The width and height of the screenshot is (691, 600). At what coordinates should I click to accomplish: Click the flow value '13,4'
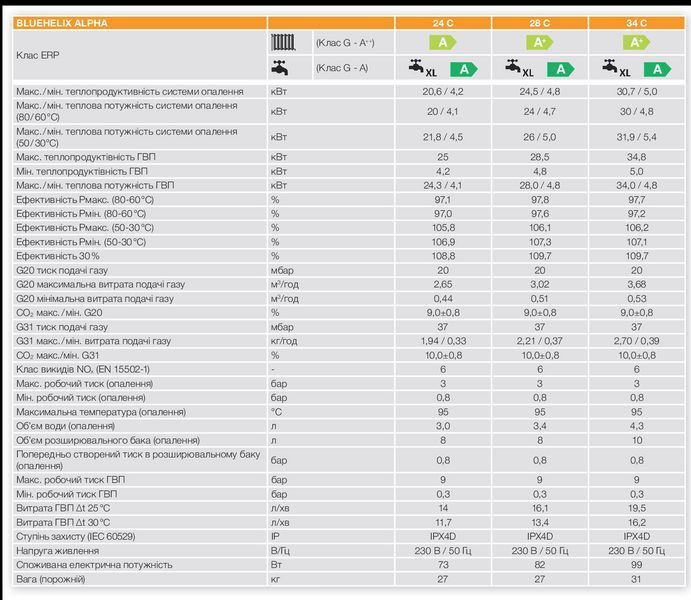540,522
